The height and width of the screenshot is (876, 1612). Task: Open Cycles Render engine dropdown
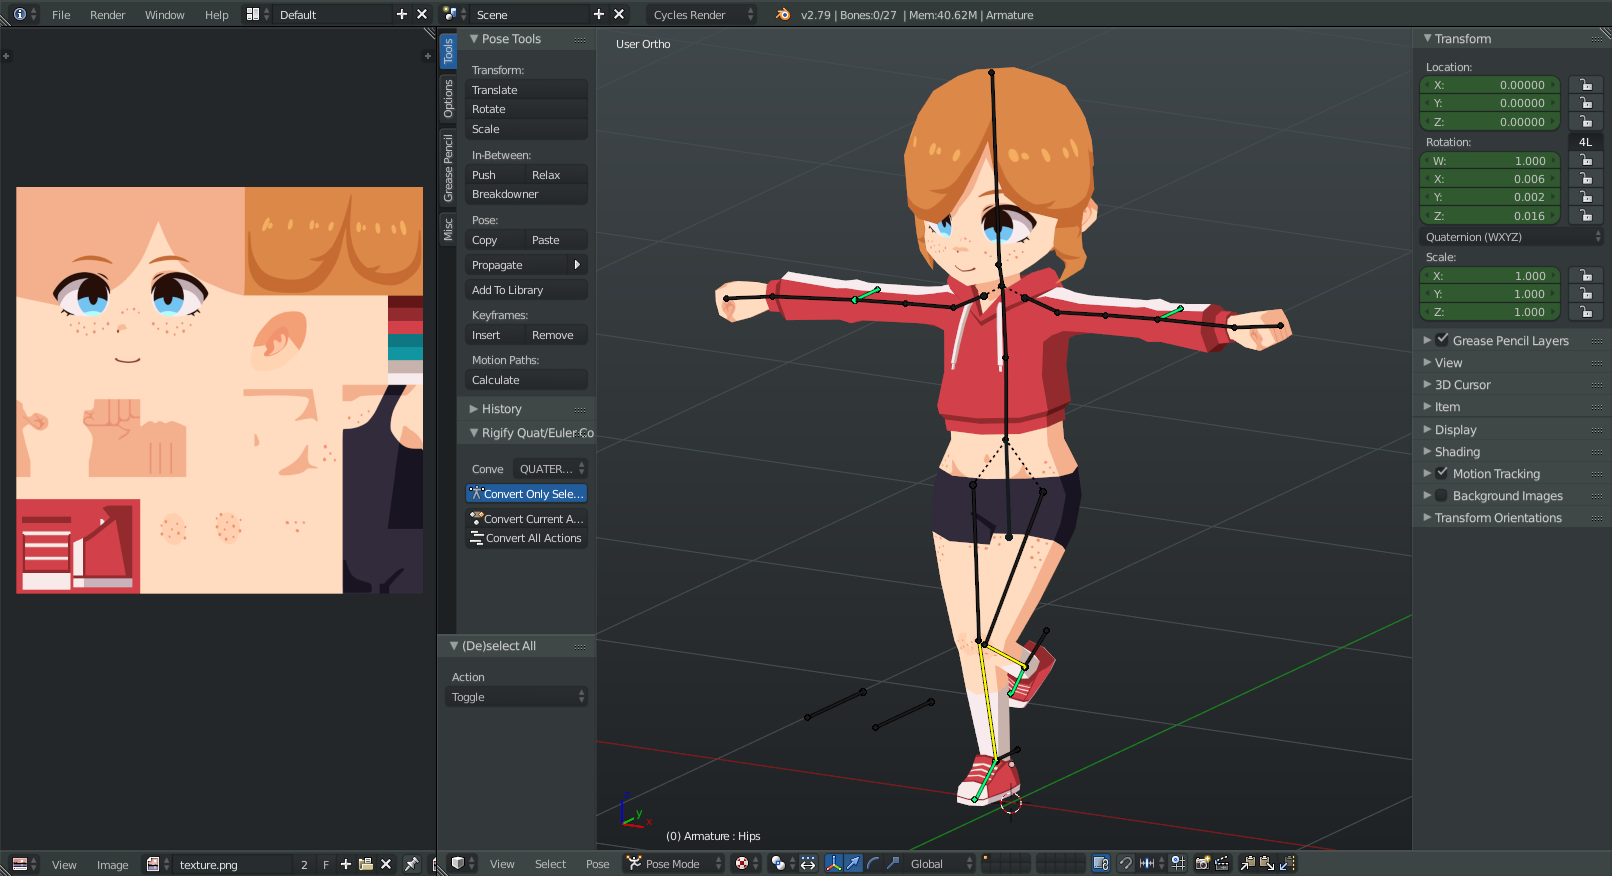point(703,14)
